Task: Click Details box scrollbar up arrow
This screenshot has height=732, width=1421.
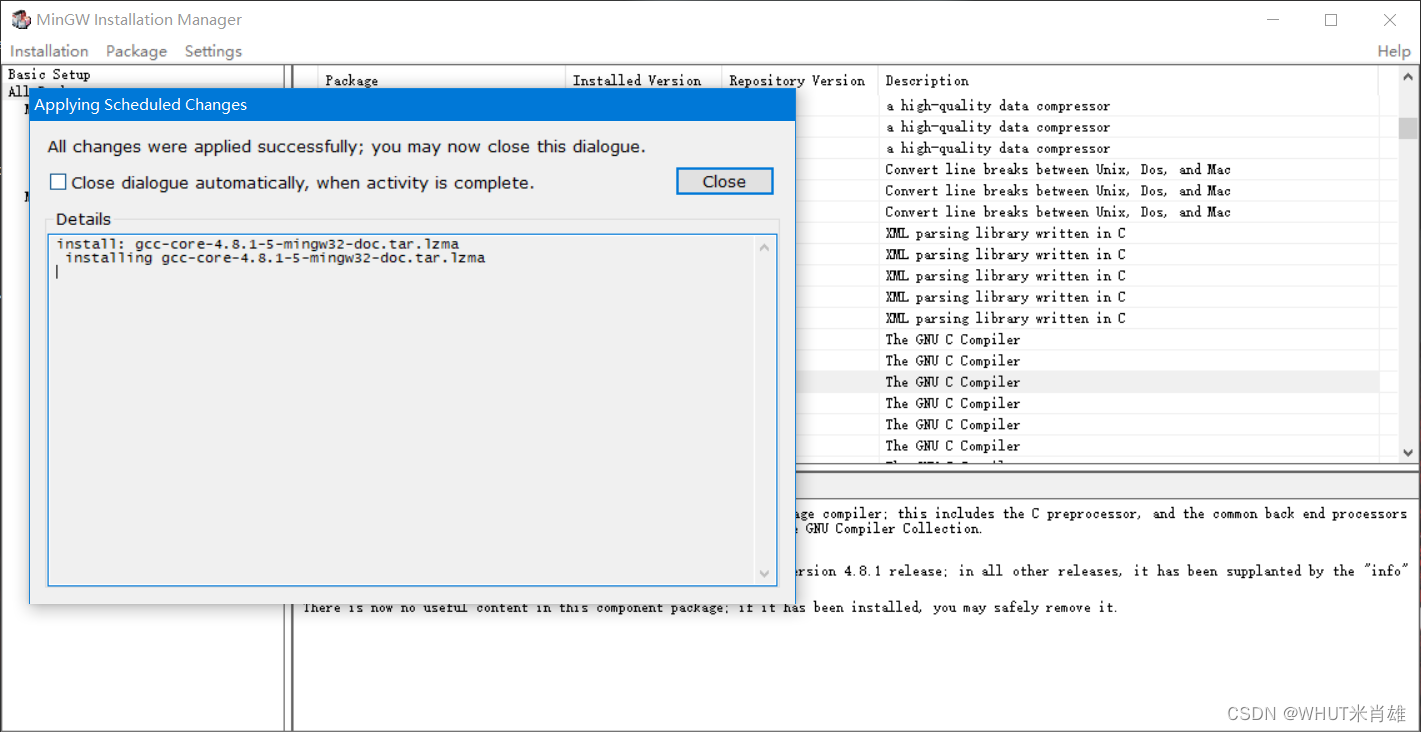Action: (x=765, y=247)
